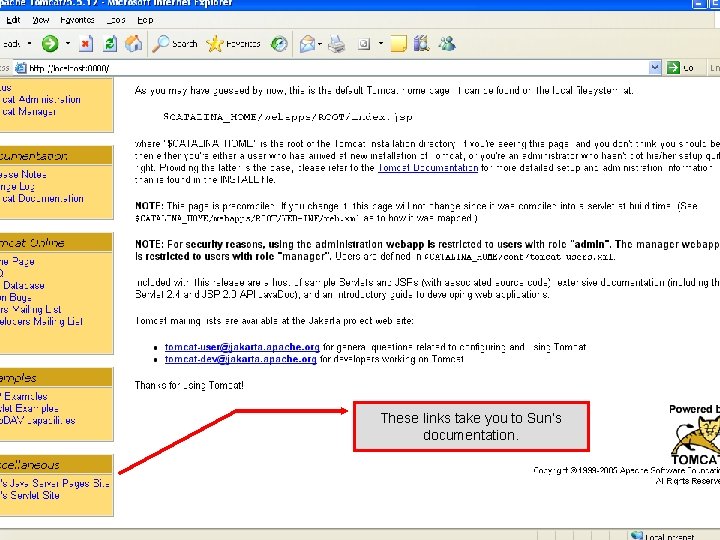Click the yellow Discuss note icon
The image size is (720, 540).
point(398,44)
